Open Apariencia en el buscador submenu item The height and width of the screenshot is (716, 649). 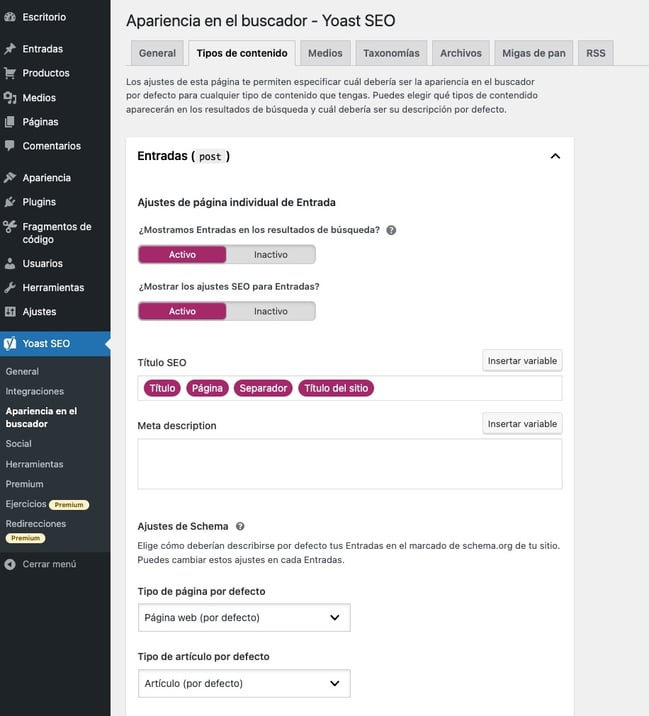[42, 417]
